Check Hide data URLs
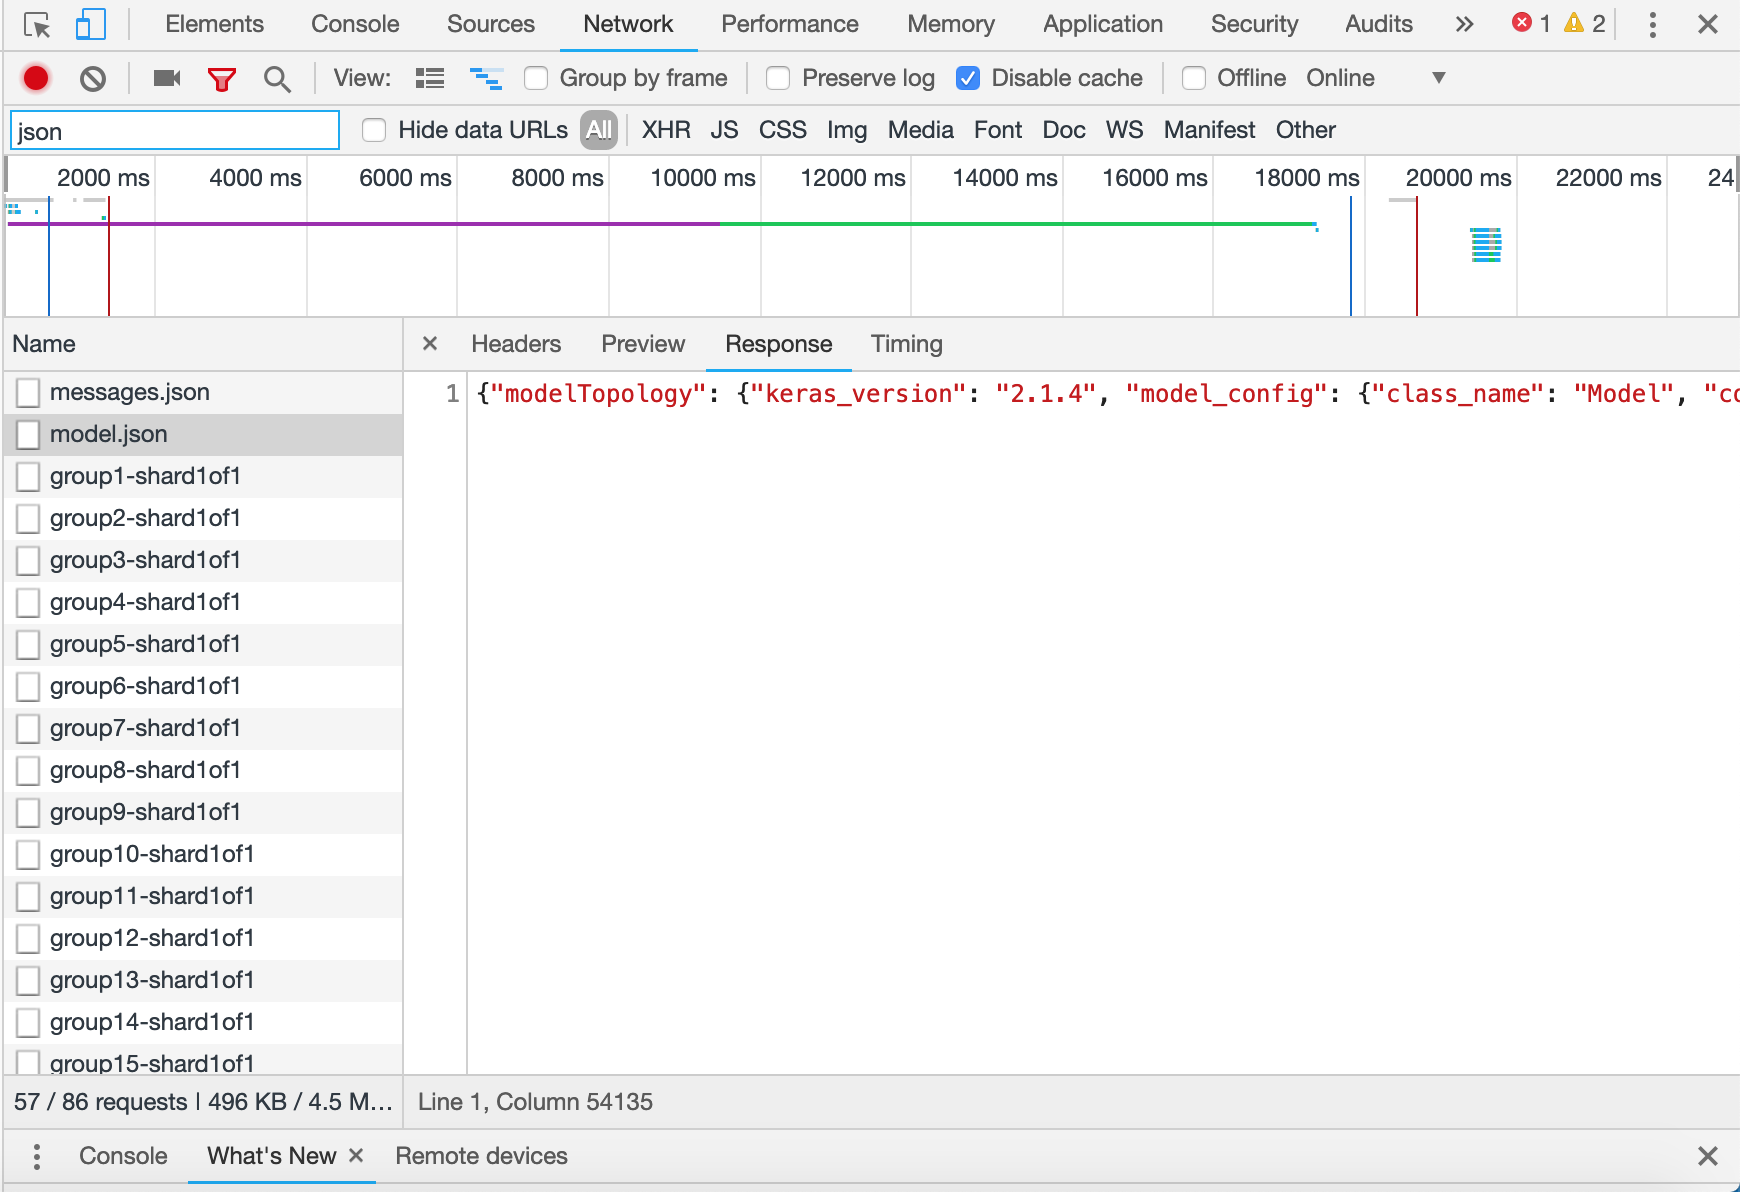The height and width of the screenshot is (1192, 1740). coord(374,130)
